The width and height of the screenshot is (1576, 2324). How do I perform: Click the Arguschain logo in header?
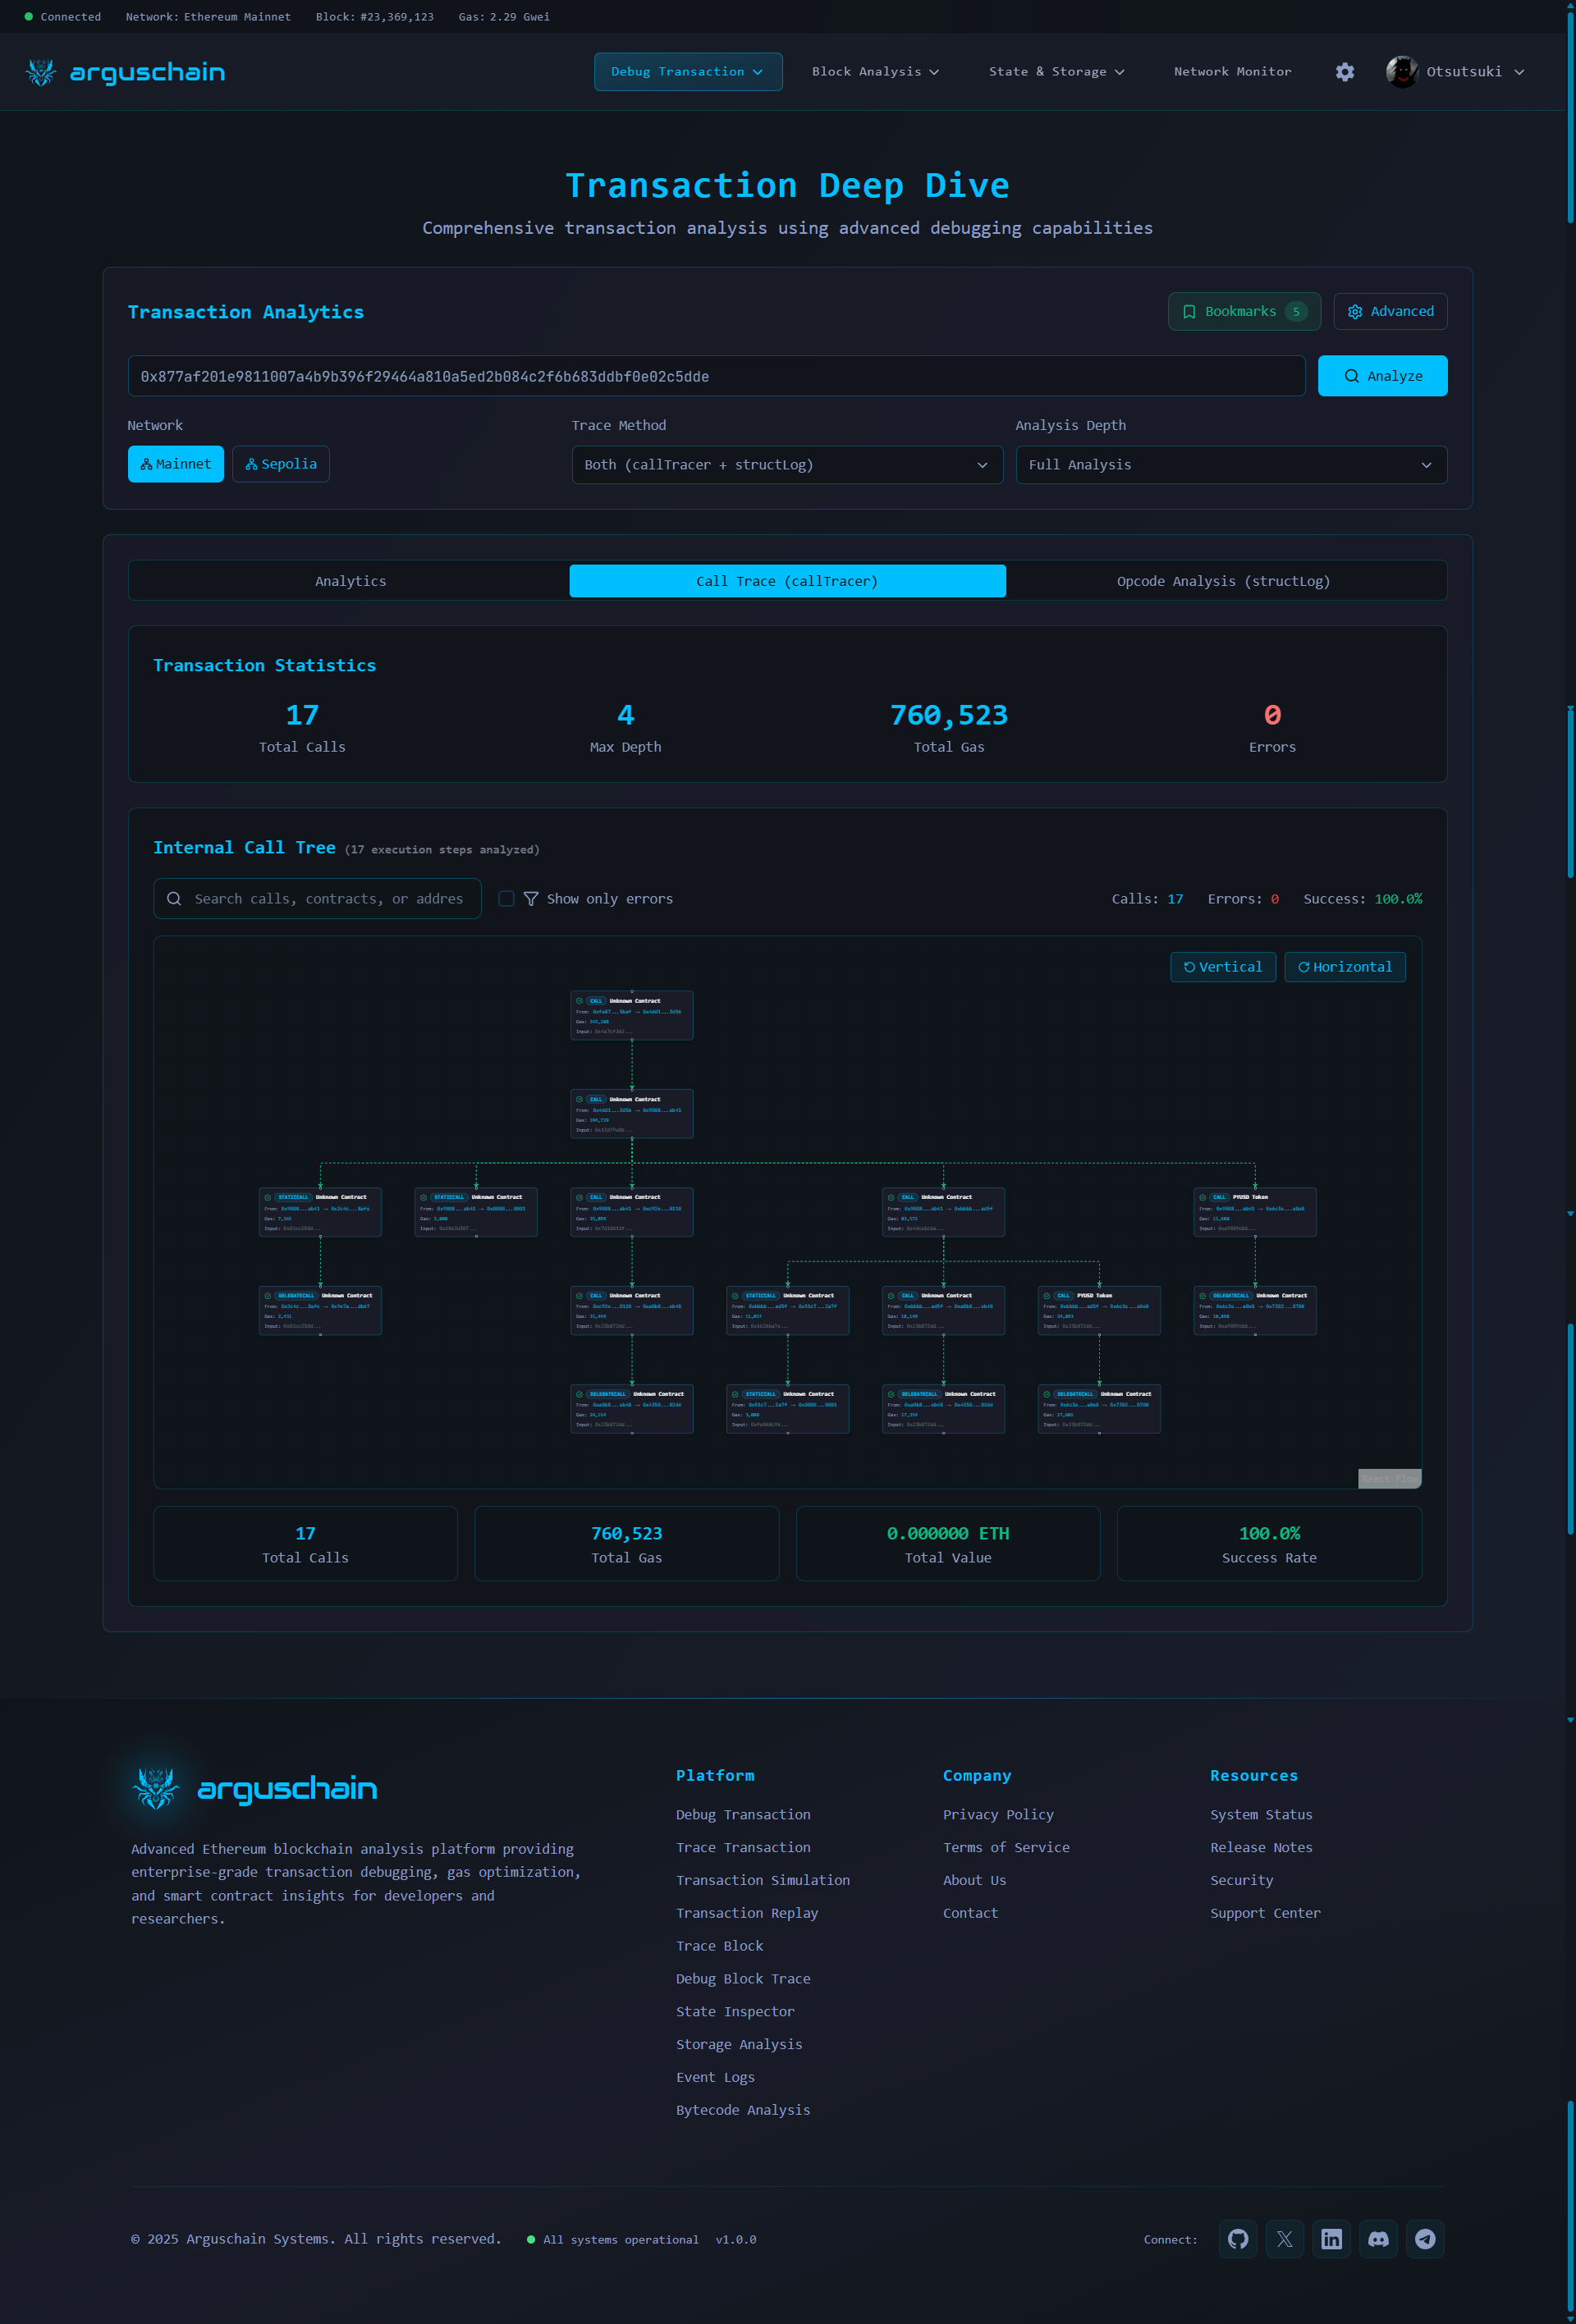[125, 72]
